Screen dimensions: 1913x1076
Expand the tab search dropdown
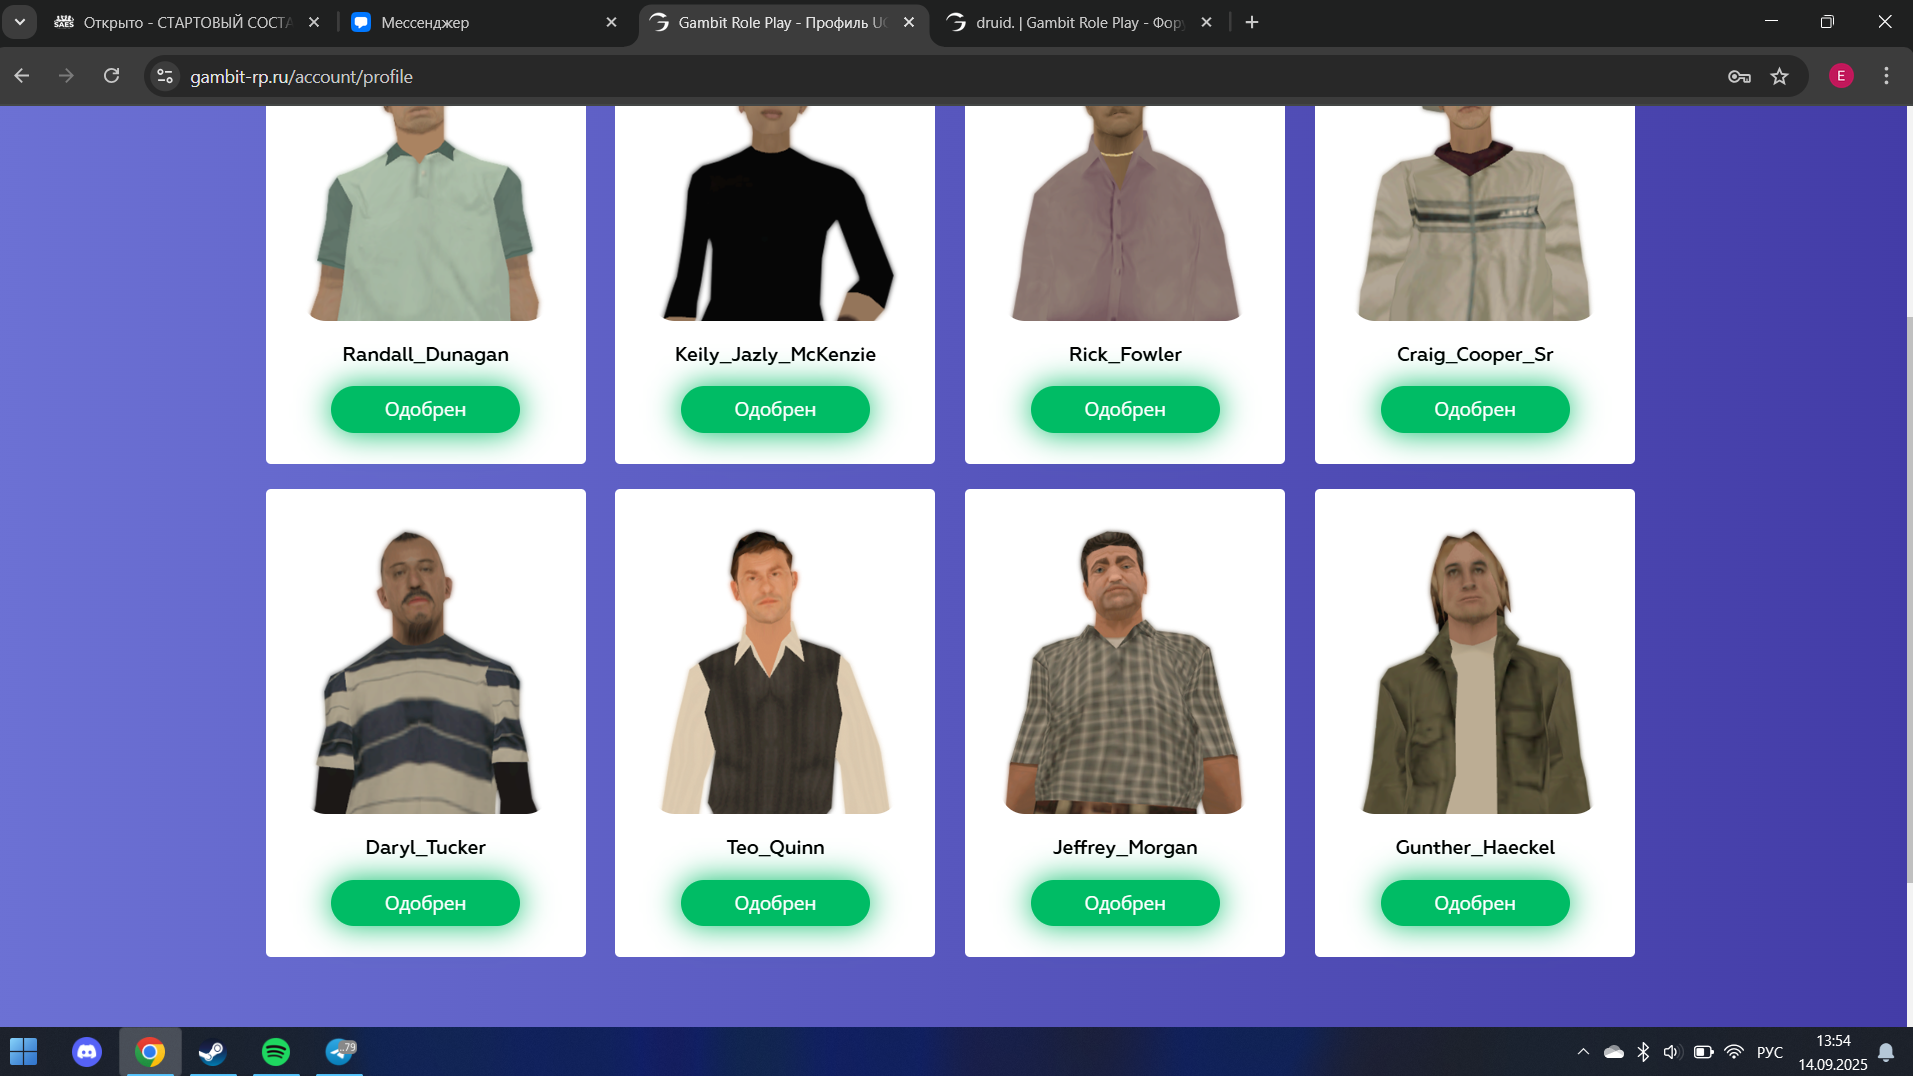pyautogui.click(x=19, y=22)
